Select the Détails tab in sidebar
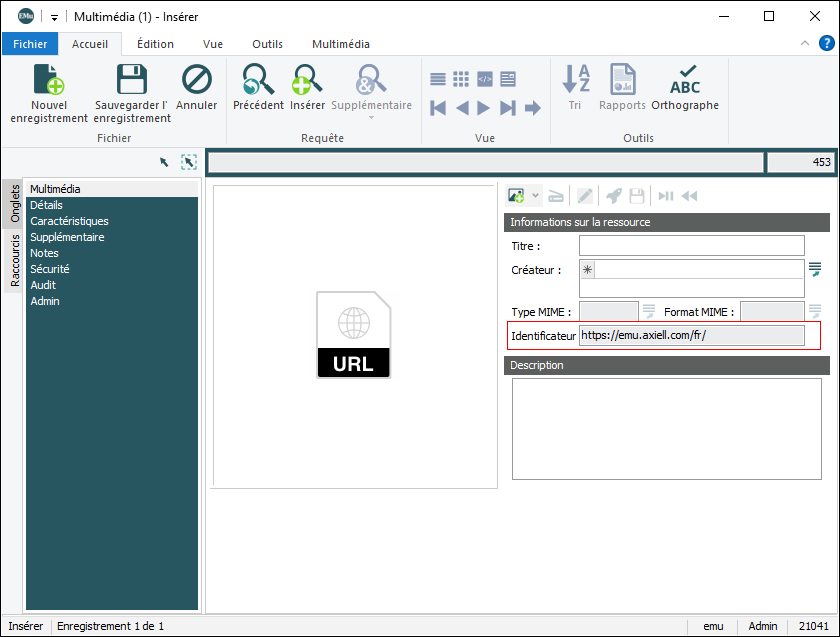 47,205
